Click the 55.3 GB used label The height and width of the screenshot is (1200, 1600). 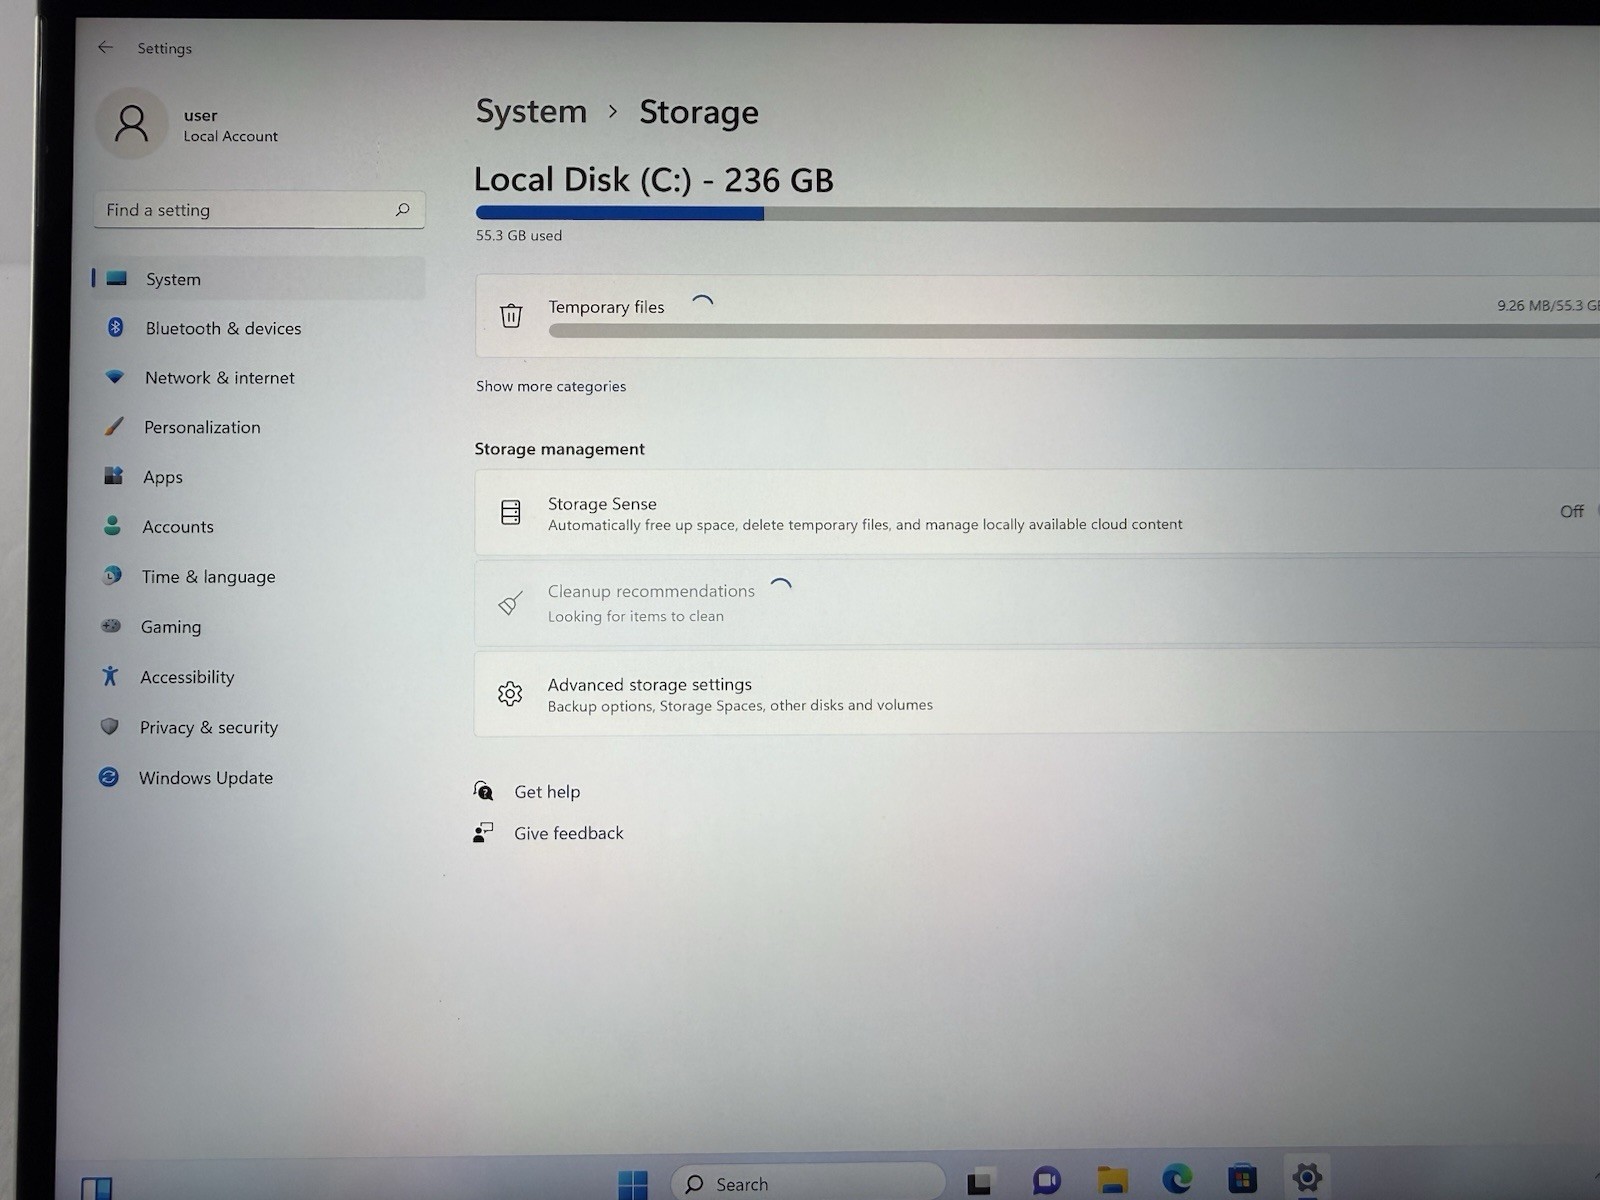[x=519, y=236]
